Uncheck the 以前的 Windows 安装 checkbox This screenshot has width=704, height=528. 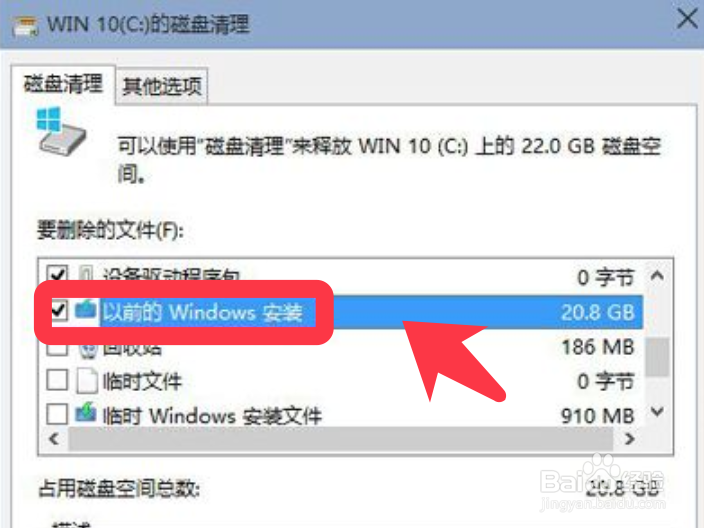tap(59, 310)
